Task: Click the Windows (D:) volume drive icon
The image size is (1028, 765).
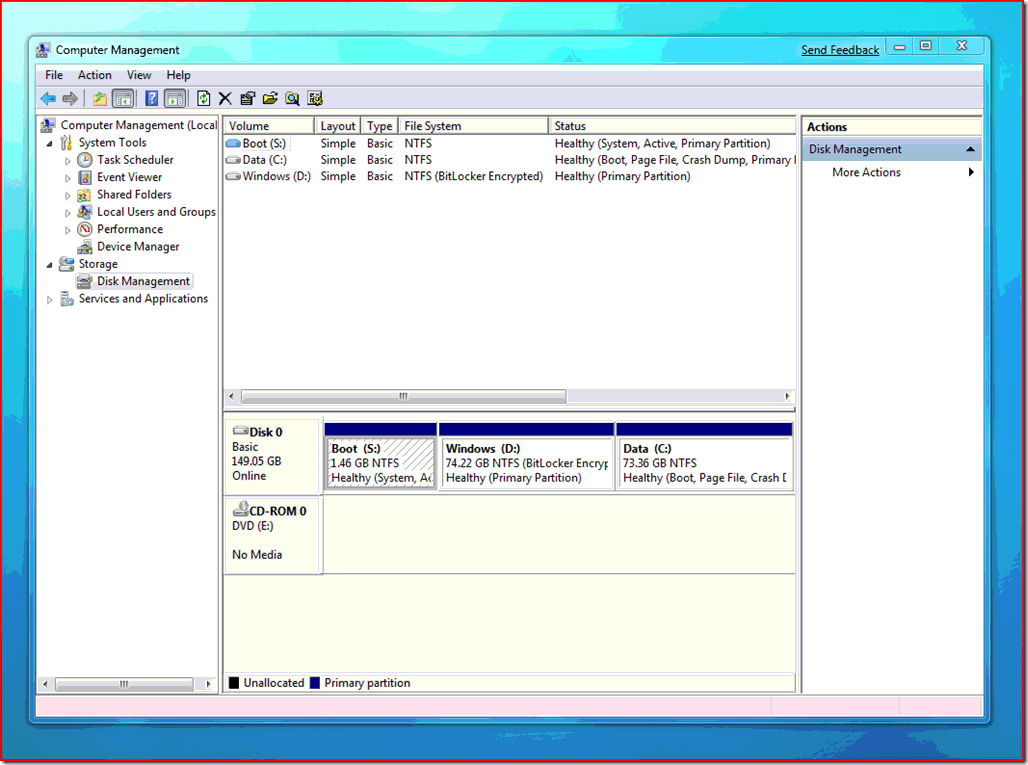Action: point(233,176)
